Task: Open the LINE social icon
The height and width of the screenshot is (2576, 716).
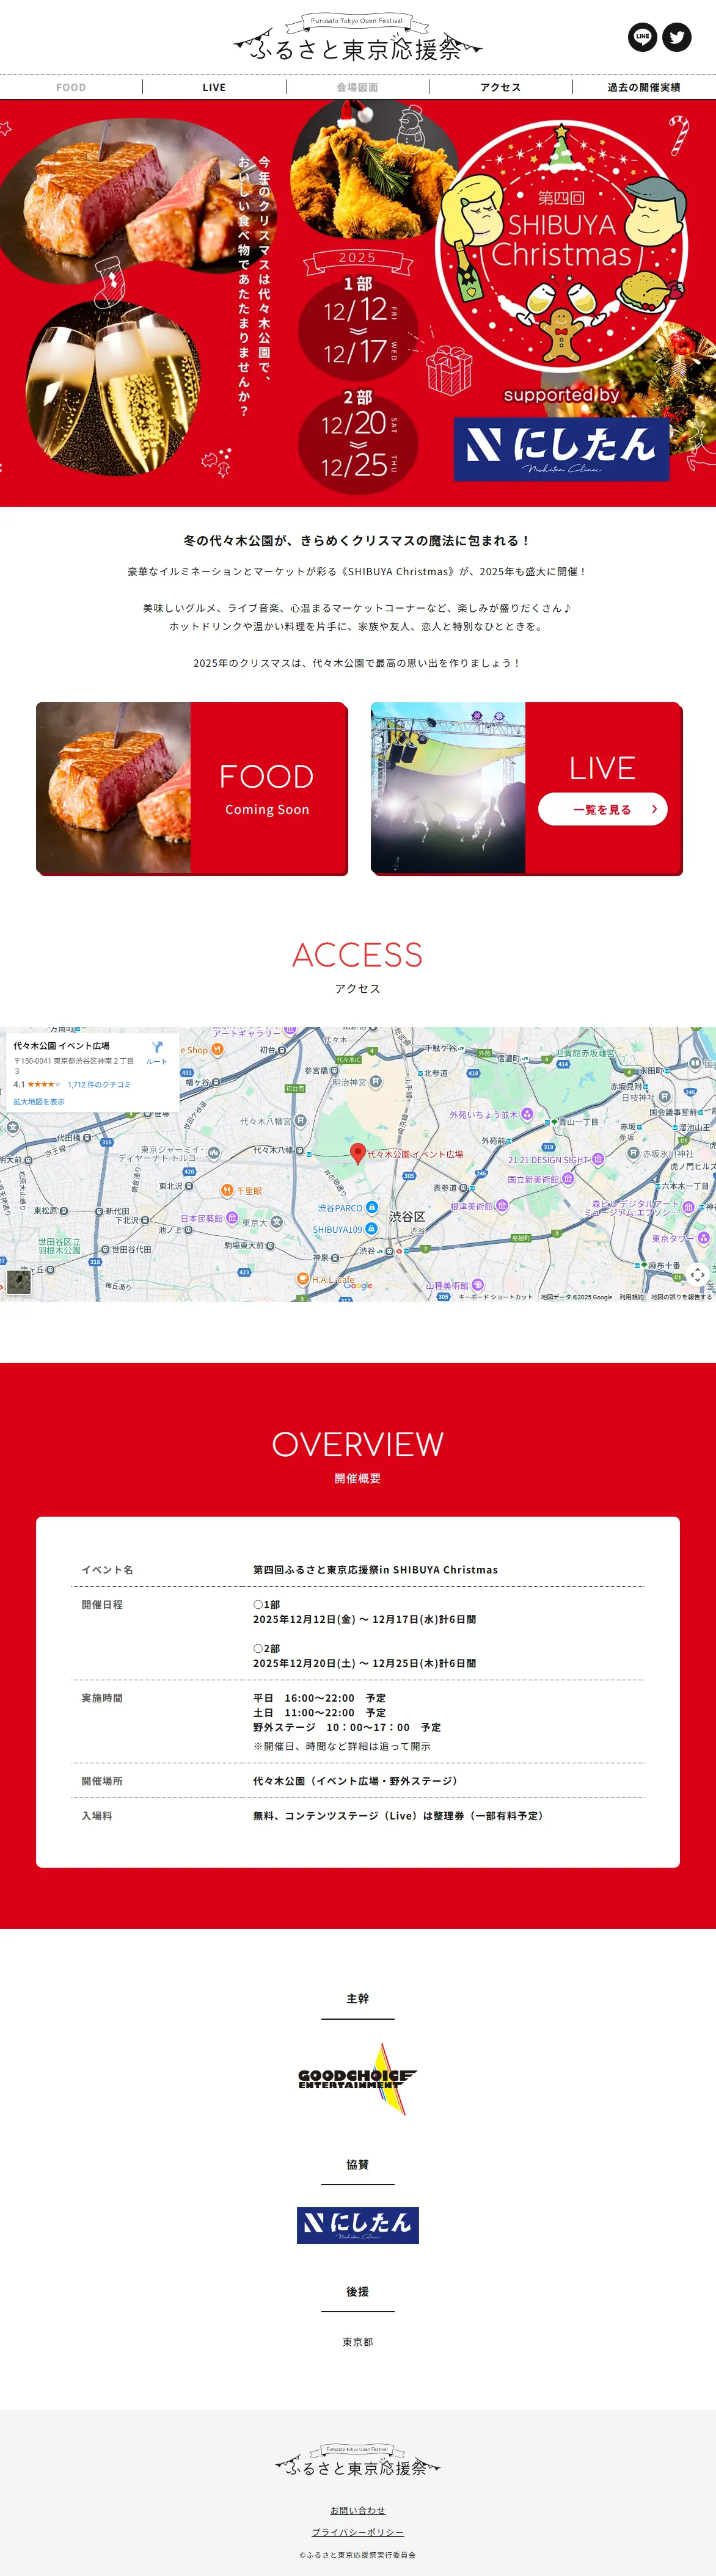Action: tap(642, 37)
